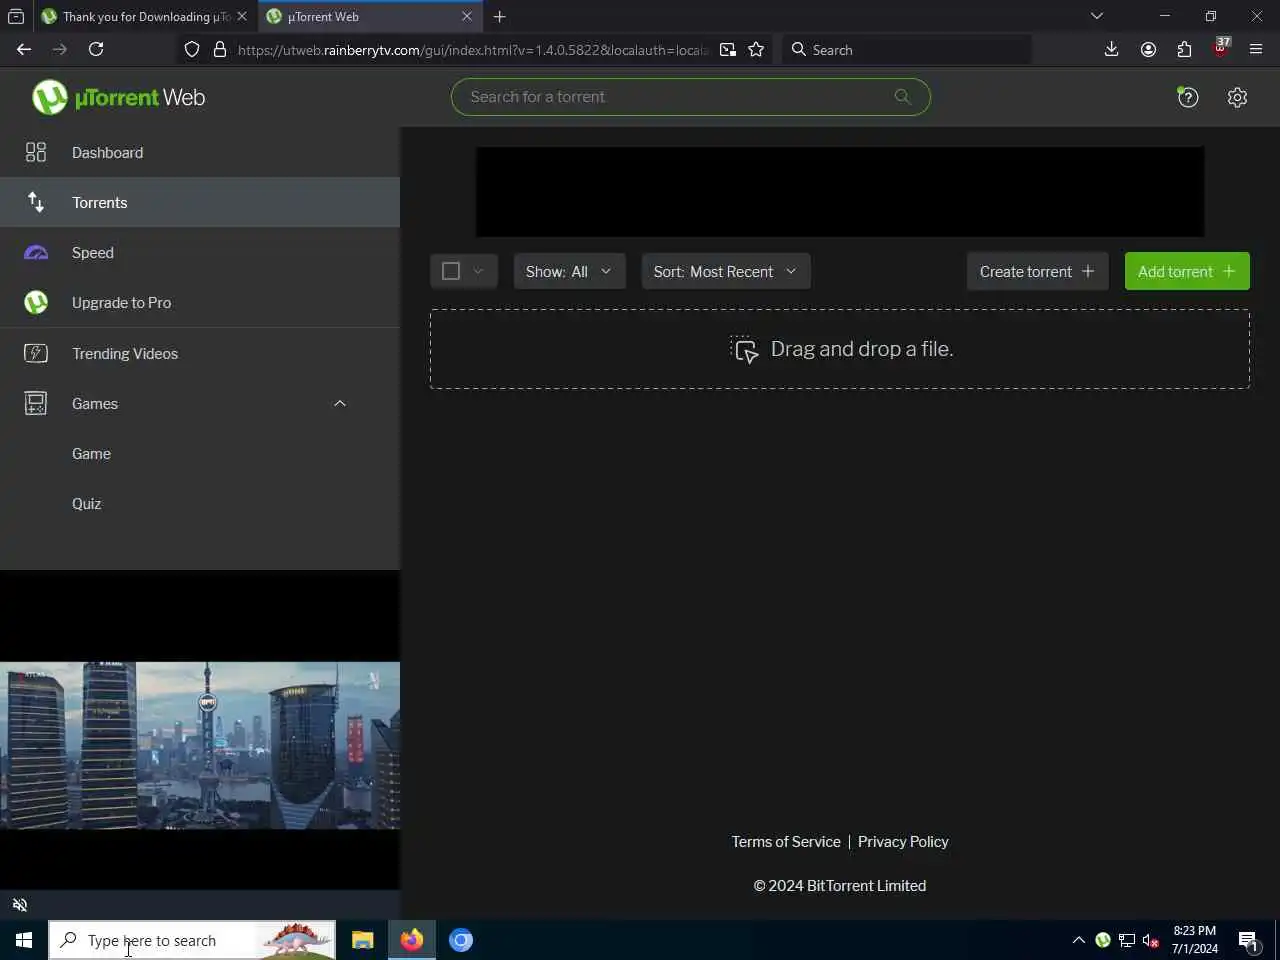Open the Windows Start menu
The width and height of the screenshot is (1280, 960).
(24, 940)
